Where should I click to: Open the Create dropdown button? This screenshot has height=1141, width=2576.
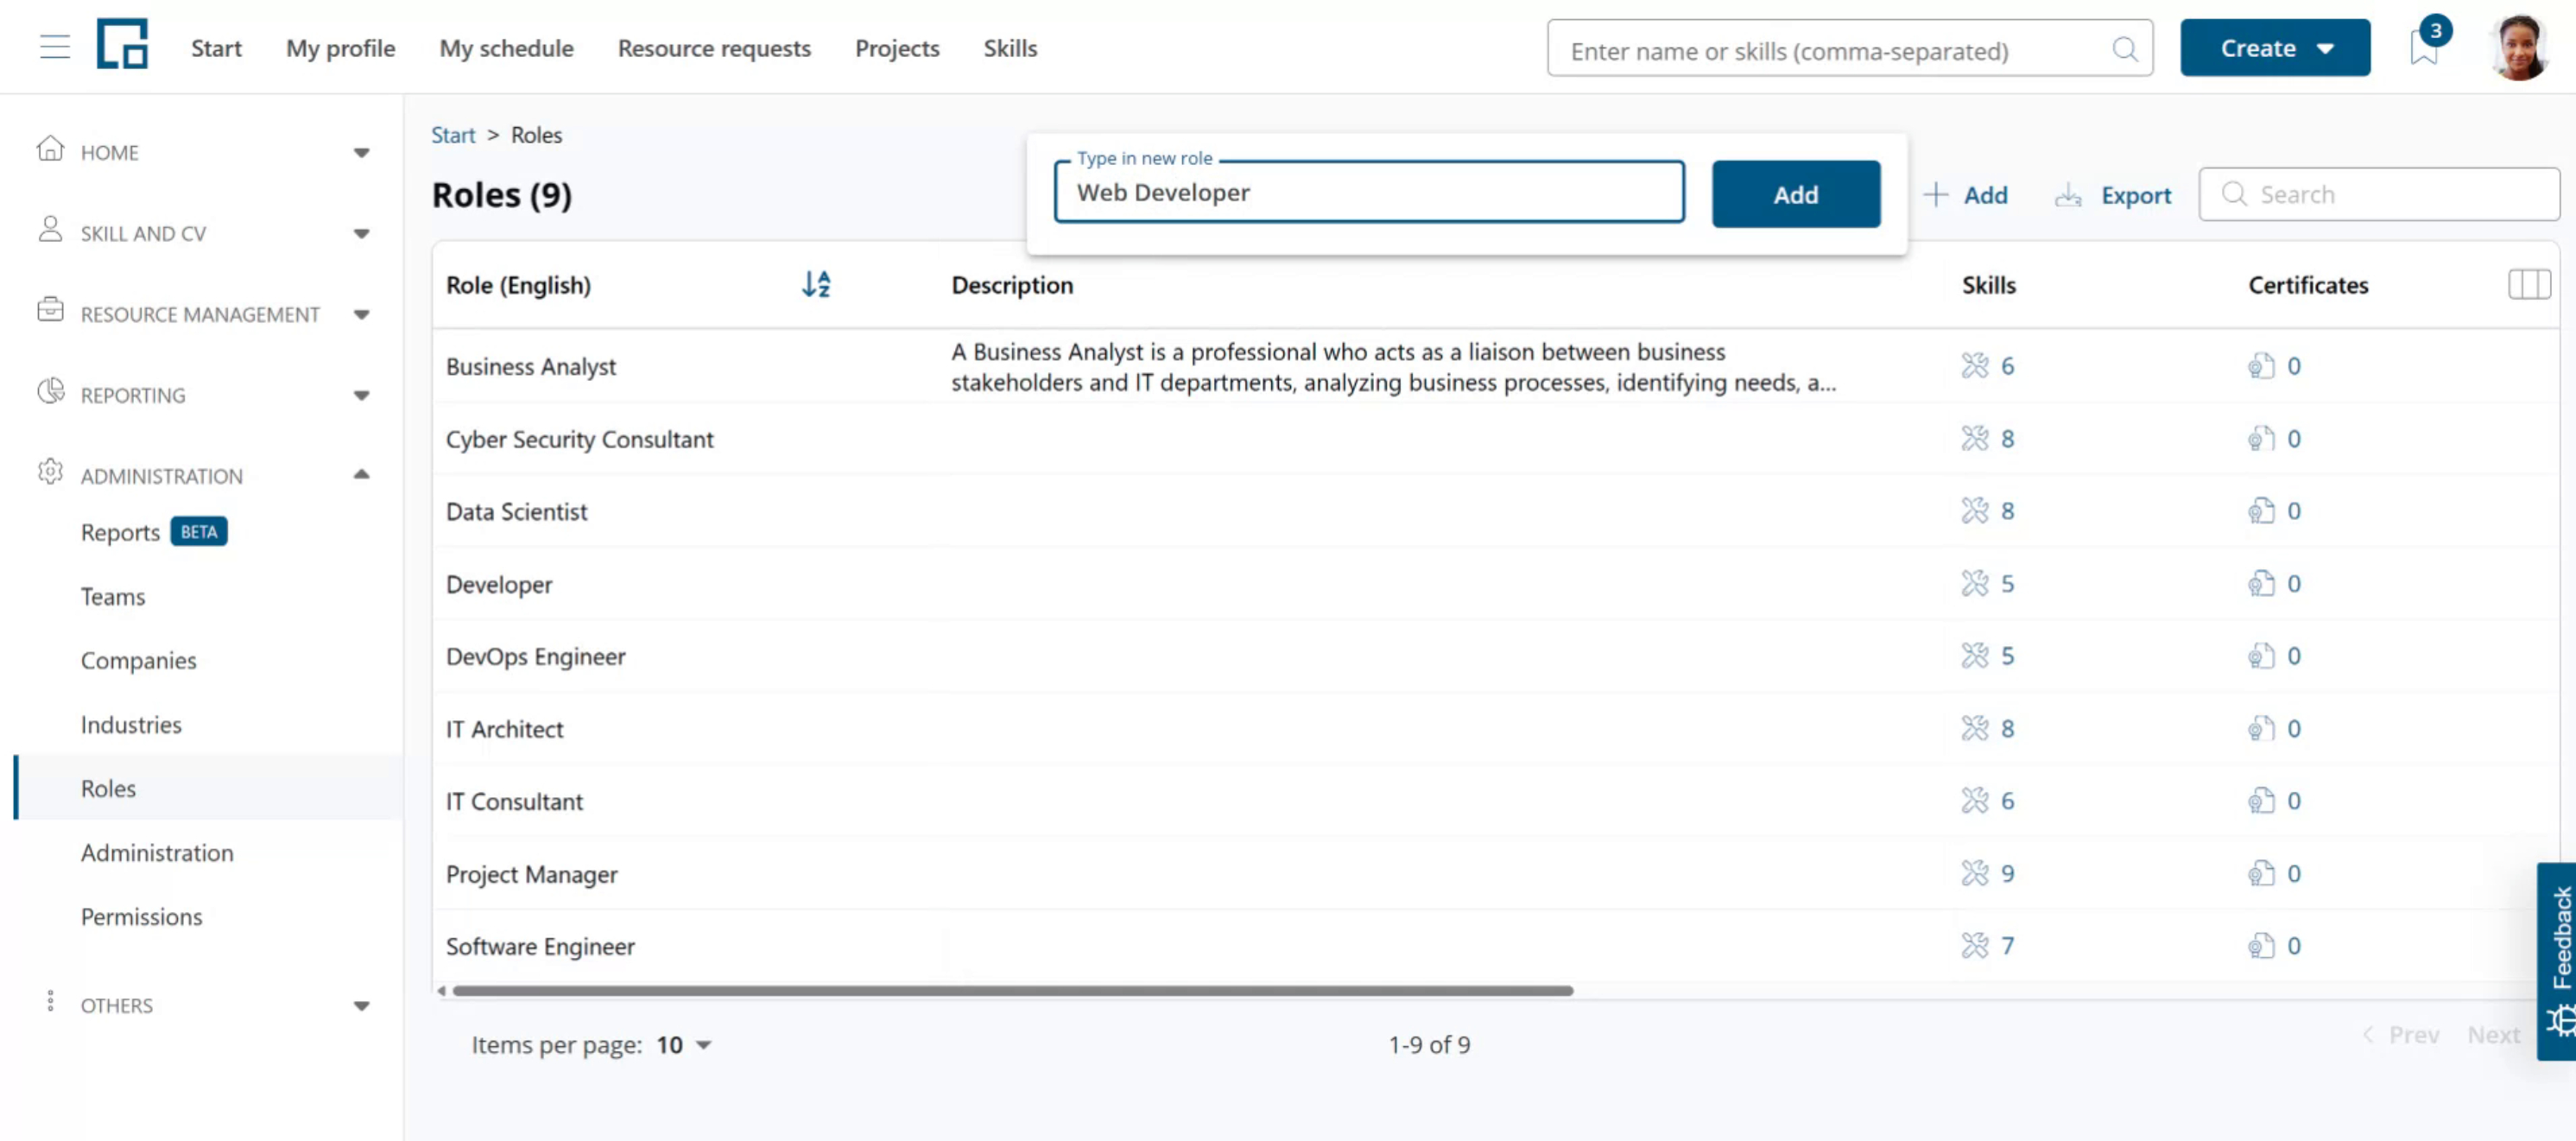click(x=2275, y=48)
